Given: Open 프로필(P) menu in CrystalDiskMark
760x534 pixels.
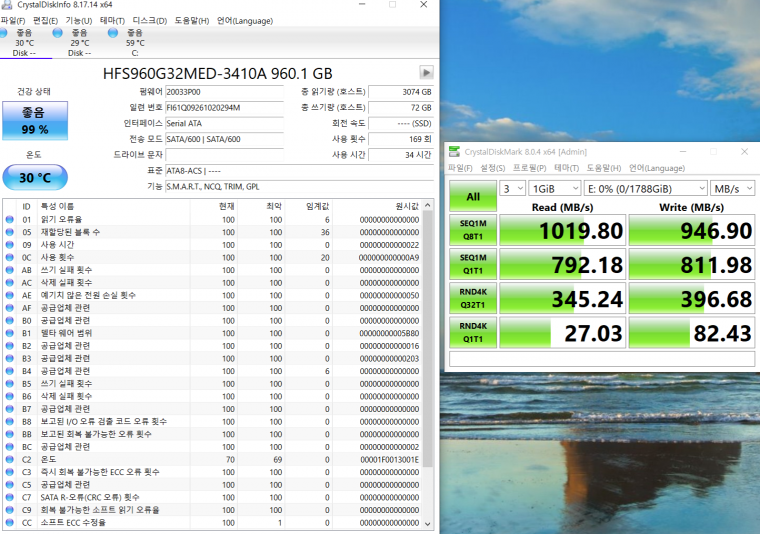Looking at the screenshot, I should [529, 168].
